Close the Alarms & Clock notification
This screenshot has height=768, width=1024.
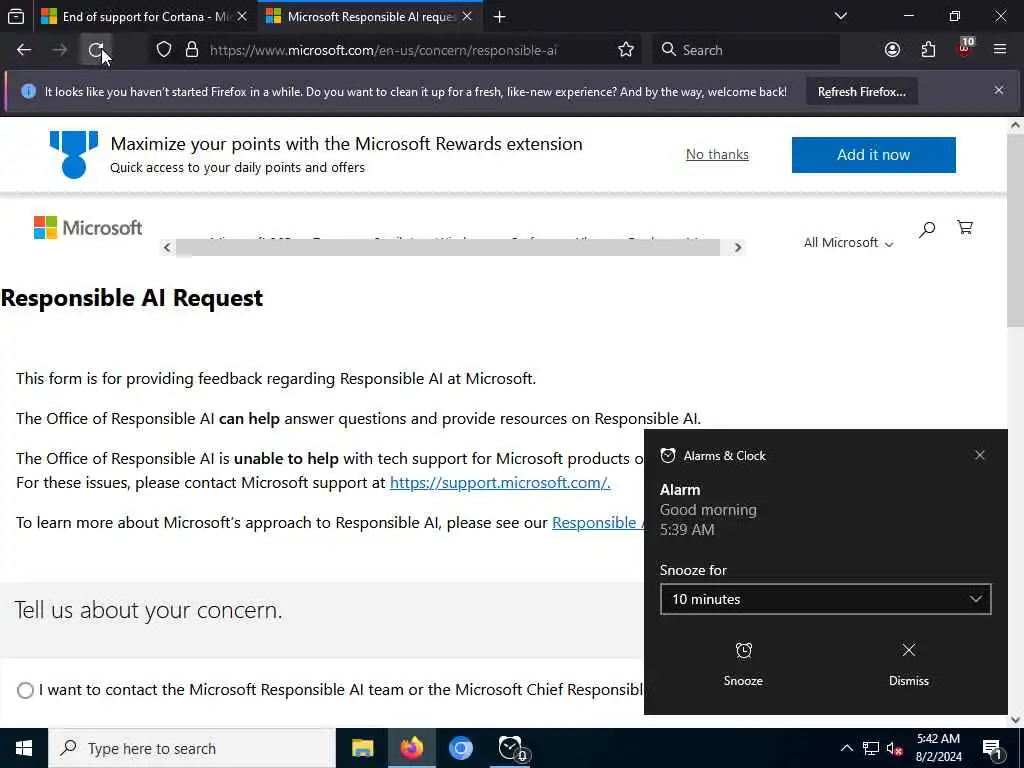pyautogui.click(x=980, y=455)
